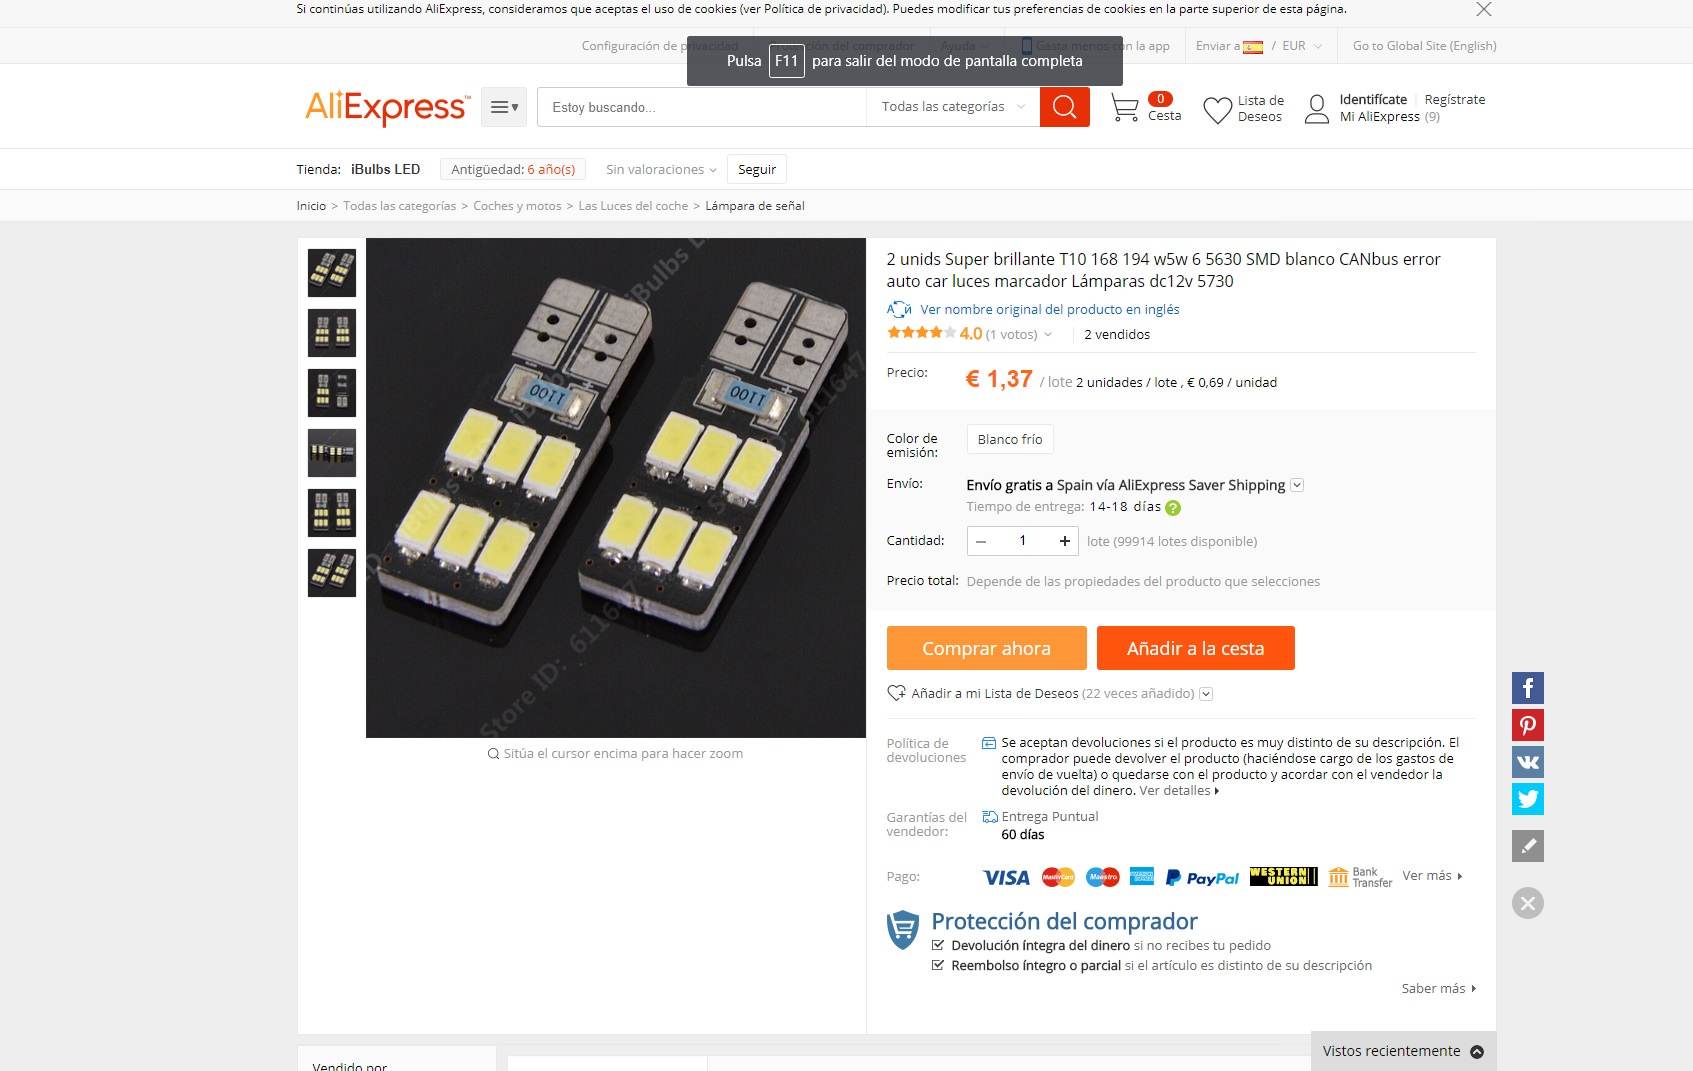Share product on Twitter
1693x1071 pixels.
coord(1527,799)
